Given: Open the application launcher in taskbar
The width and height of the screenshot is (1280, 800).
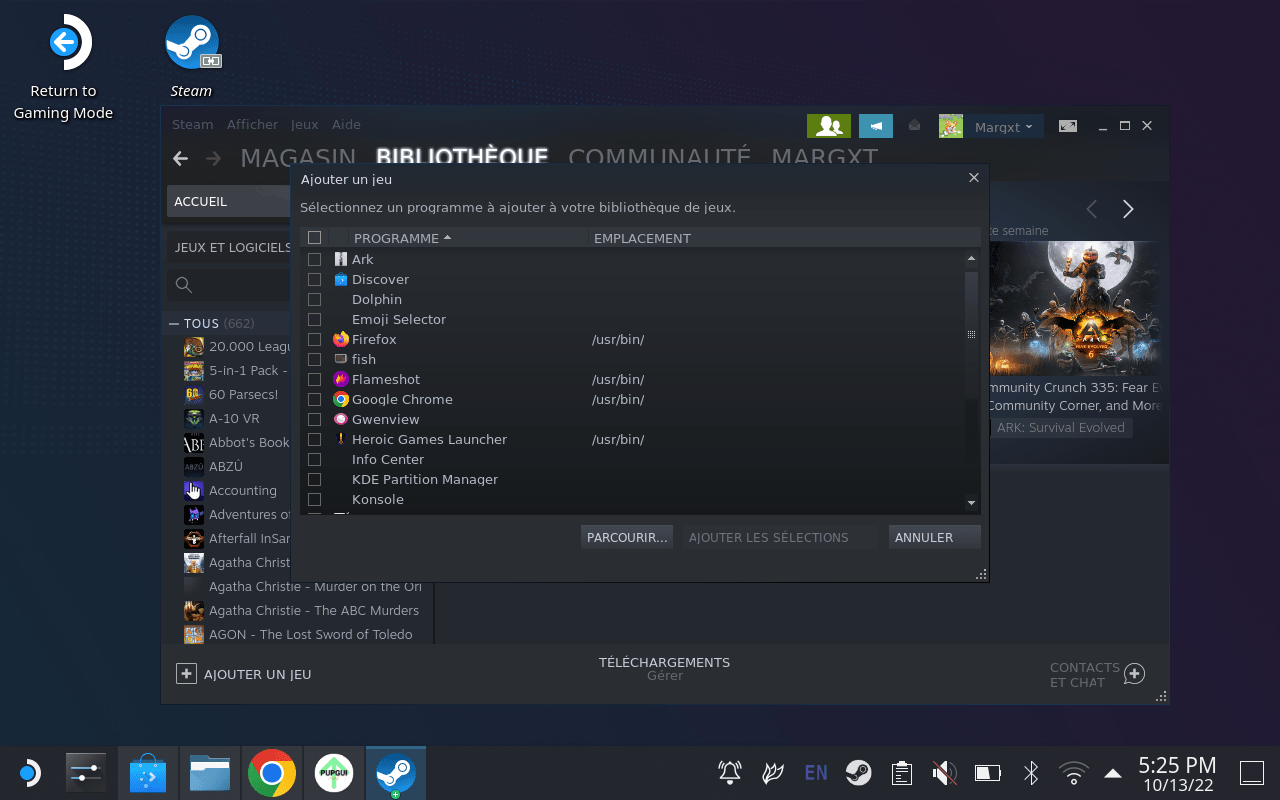Looking at the screenshot, I should [29, 773].
